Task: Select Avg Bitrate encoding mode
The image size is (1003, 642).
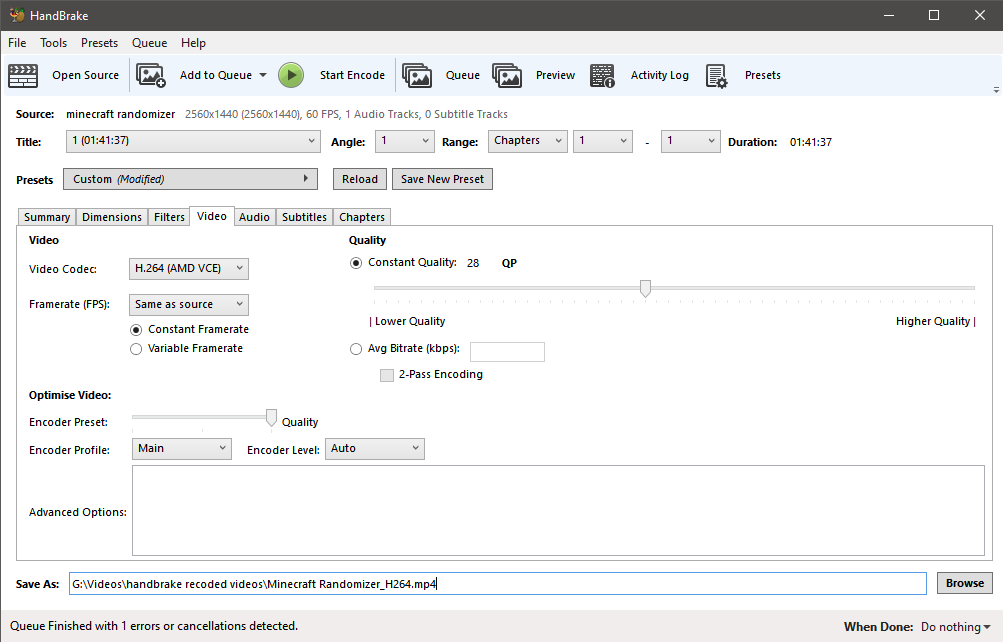Action: point(356,348)
